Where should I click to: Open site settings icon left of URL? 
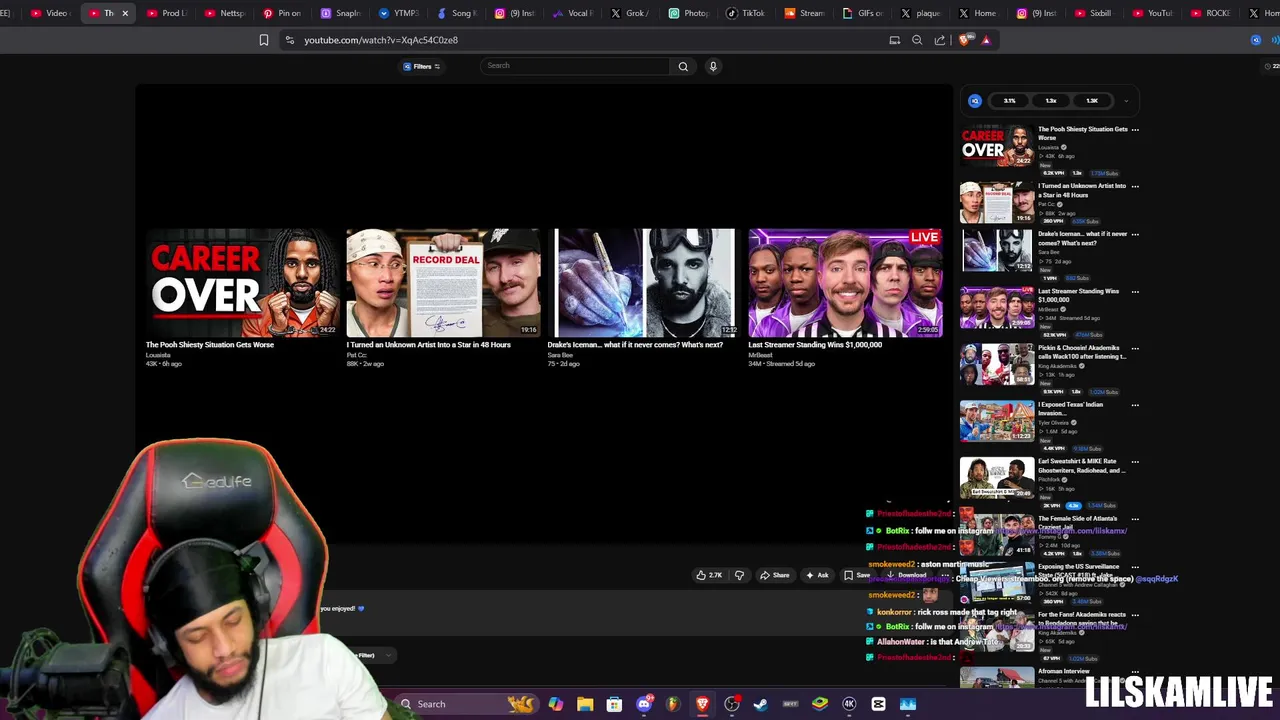(289, 40)
